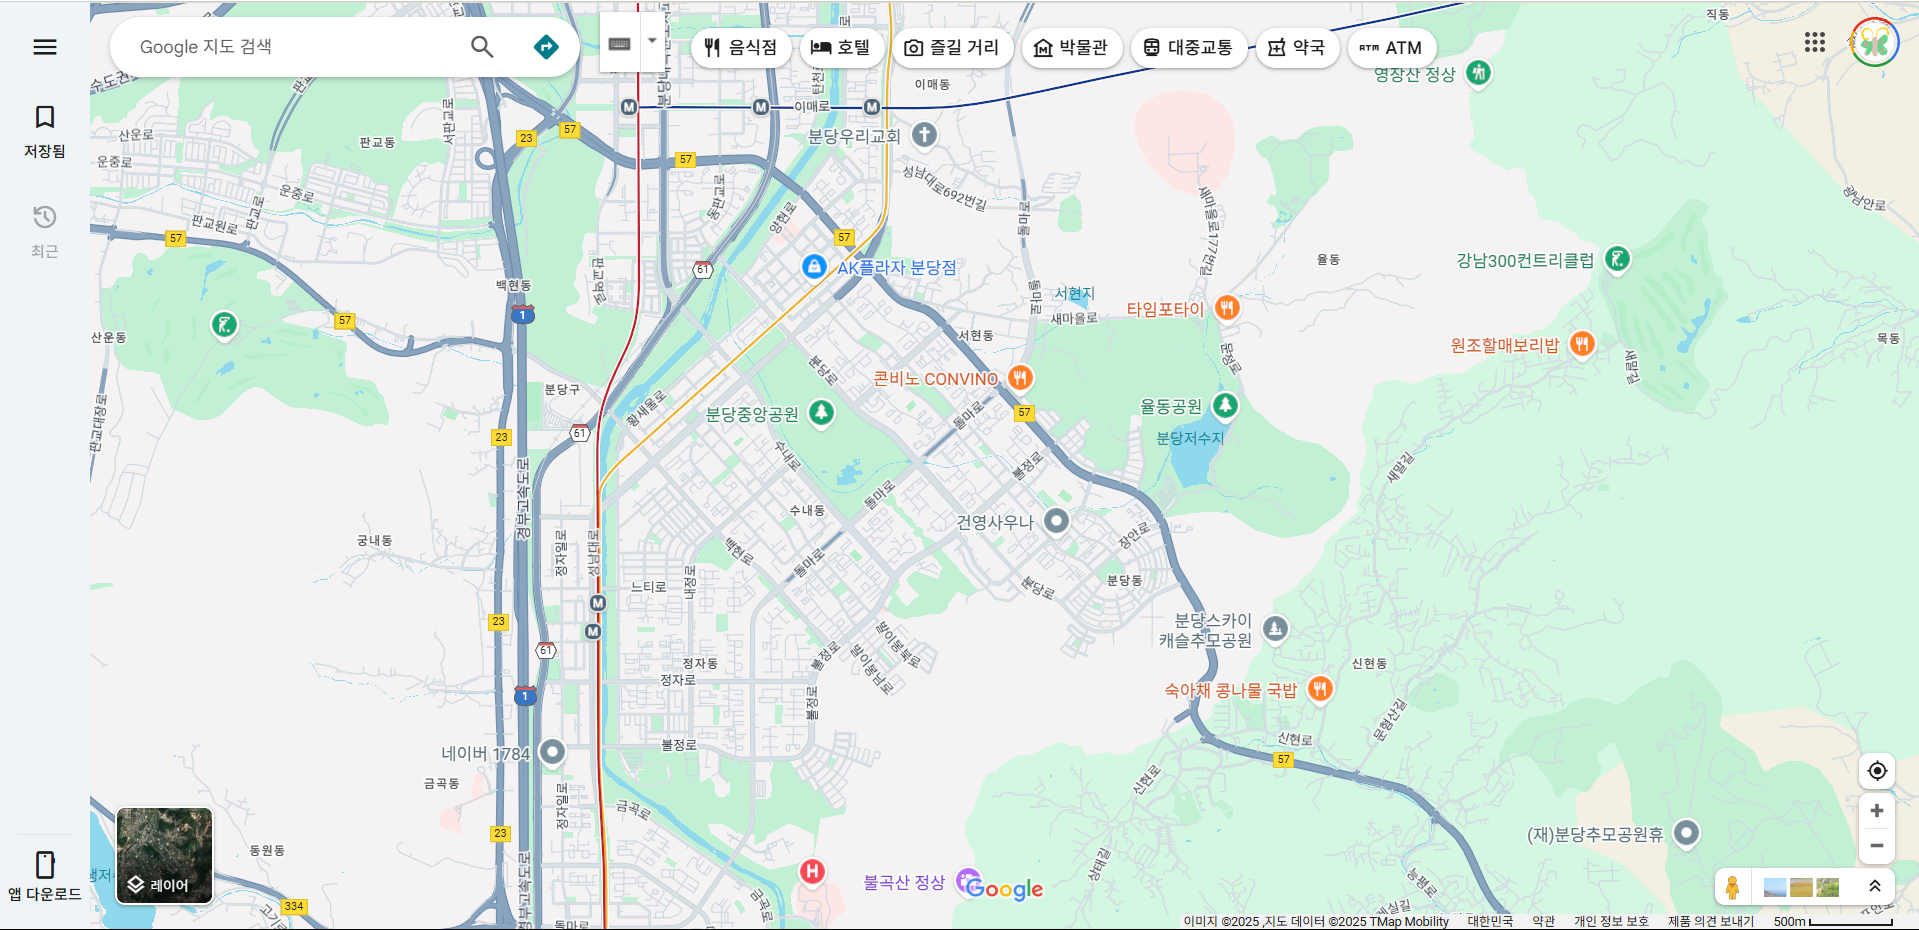The width and height of the screenshot is (1919, 930).
Task: Click the keyboard input tool icon
Action: [619, 44]
